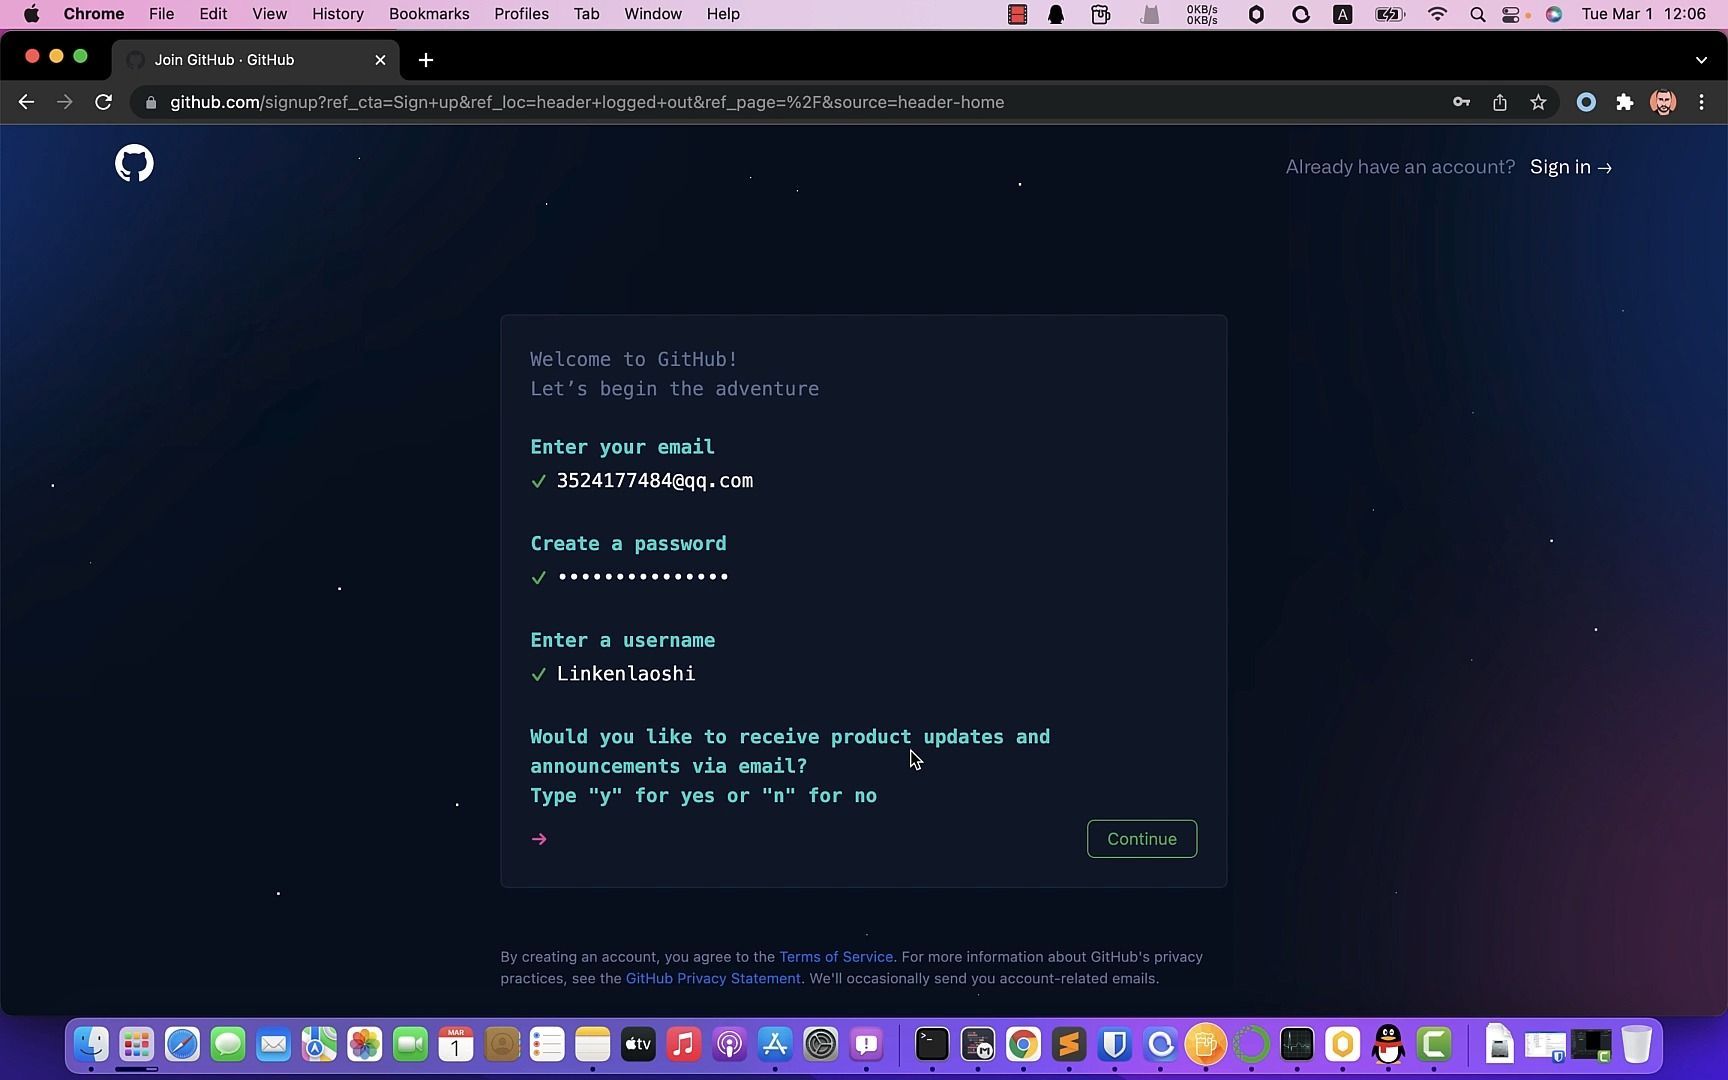Image resolution: width=1728 pixels, height=1080 pixels.
Task: Open FaceTime from the Dock
Action: pos(410,1045)
